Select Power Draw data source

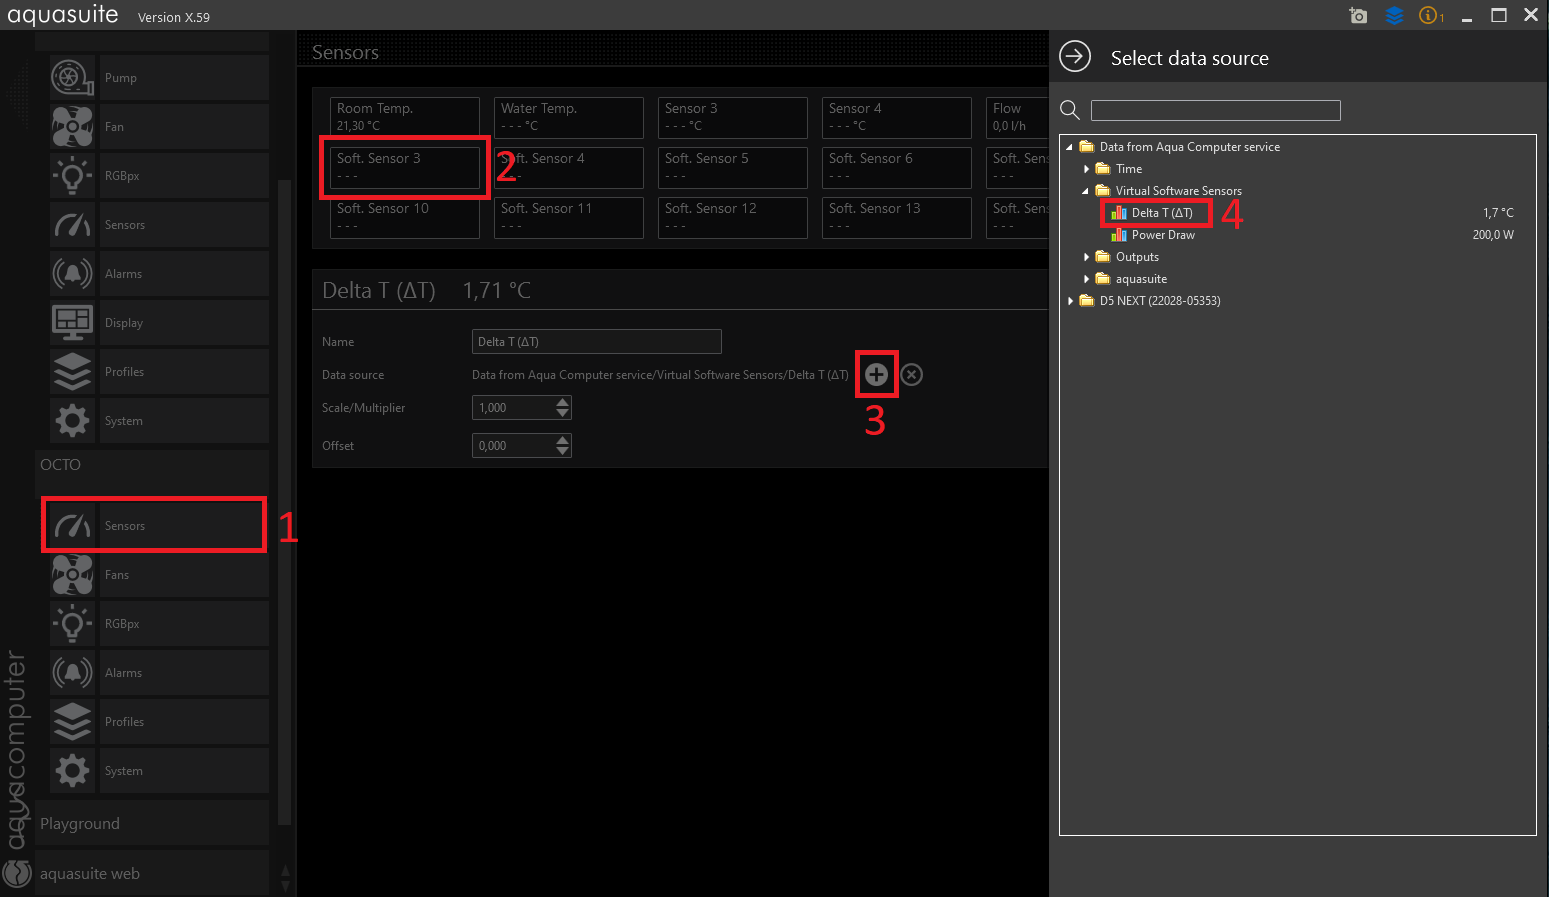(1162, 235)
